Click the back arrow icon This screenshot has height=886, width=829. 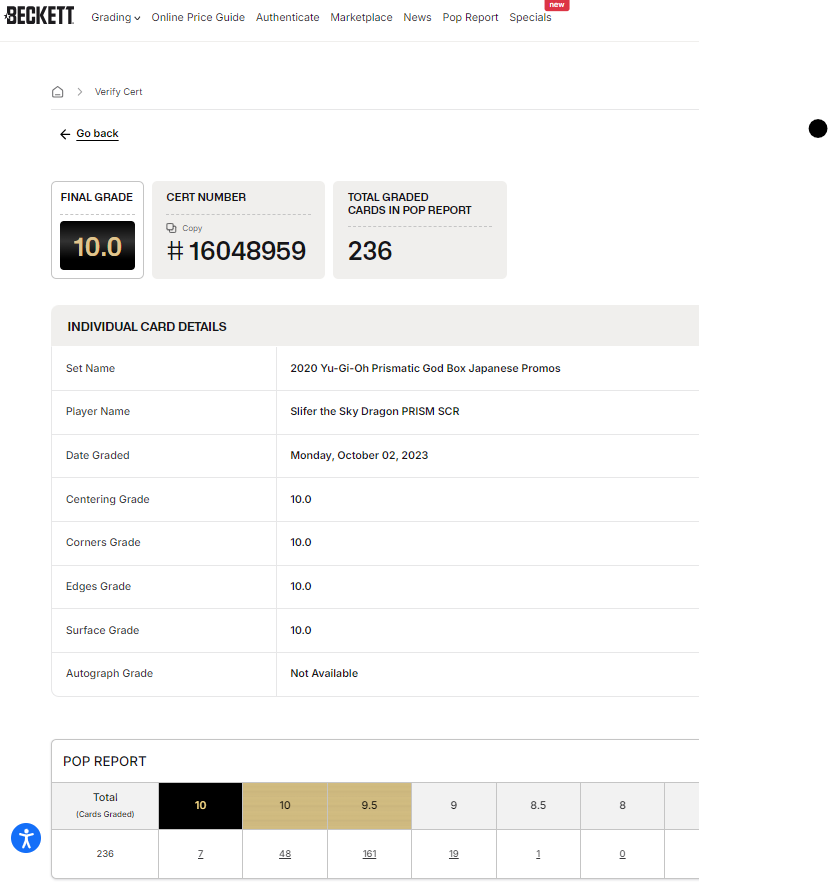click(x=65, y=134)
